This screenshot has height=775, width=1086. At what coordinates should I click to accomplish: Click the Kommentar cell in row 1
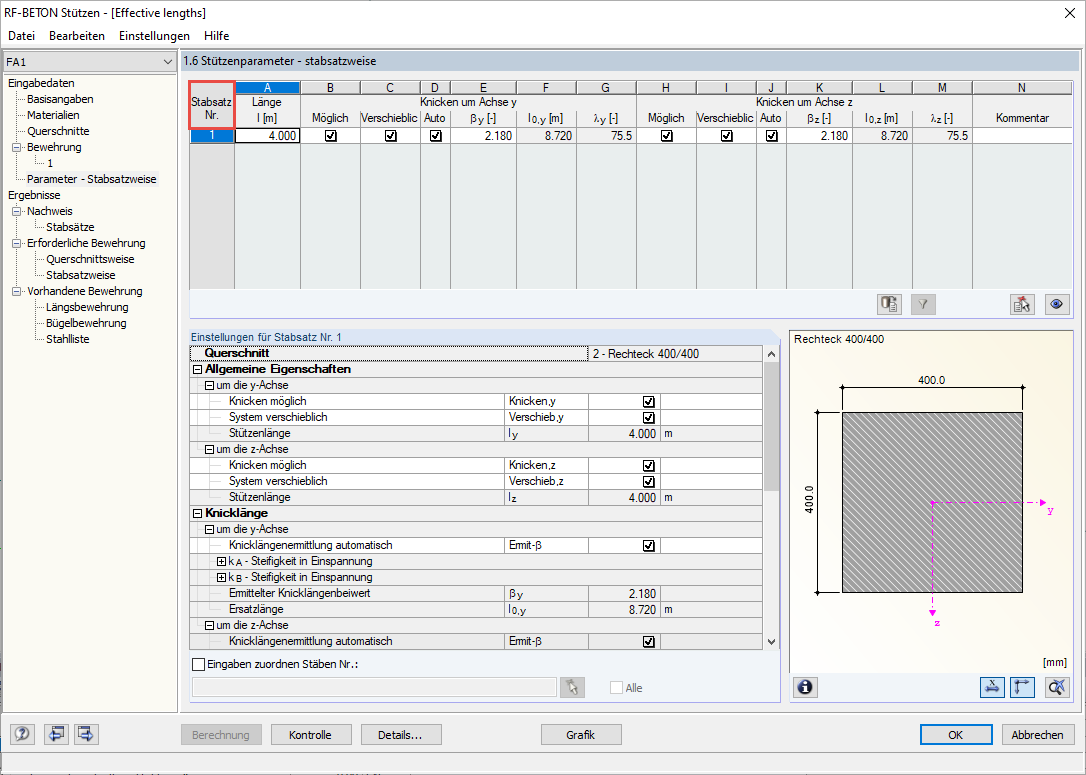[x=1022, y=136]
